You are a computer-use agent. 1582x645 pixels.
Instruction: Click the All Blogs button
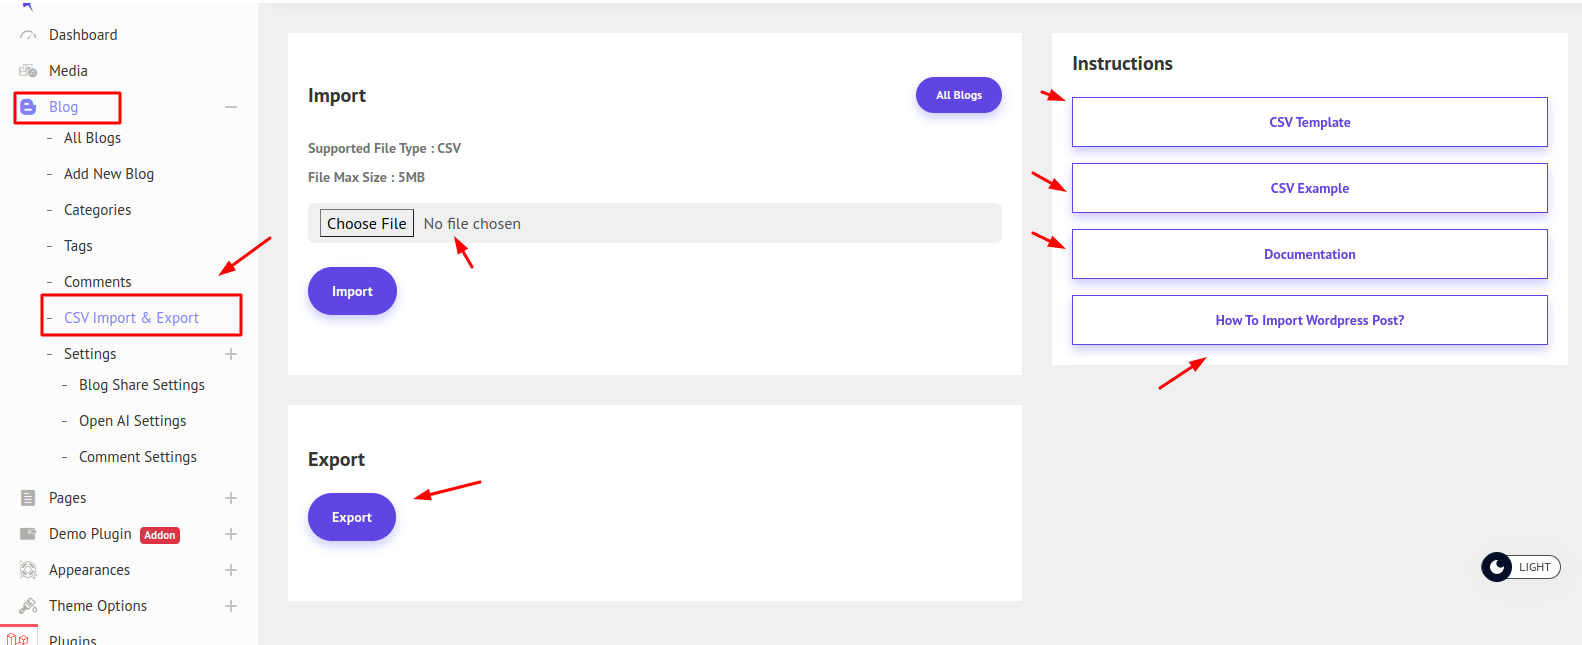coord(958,95)
